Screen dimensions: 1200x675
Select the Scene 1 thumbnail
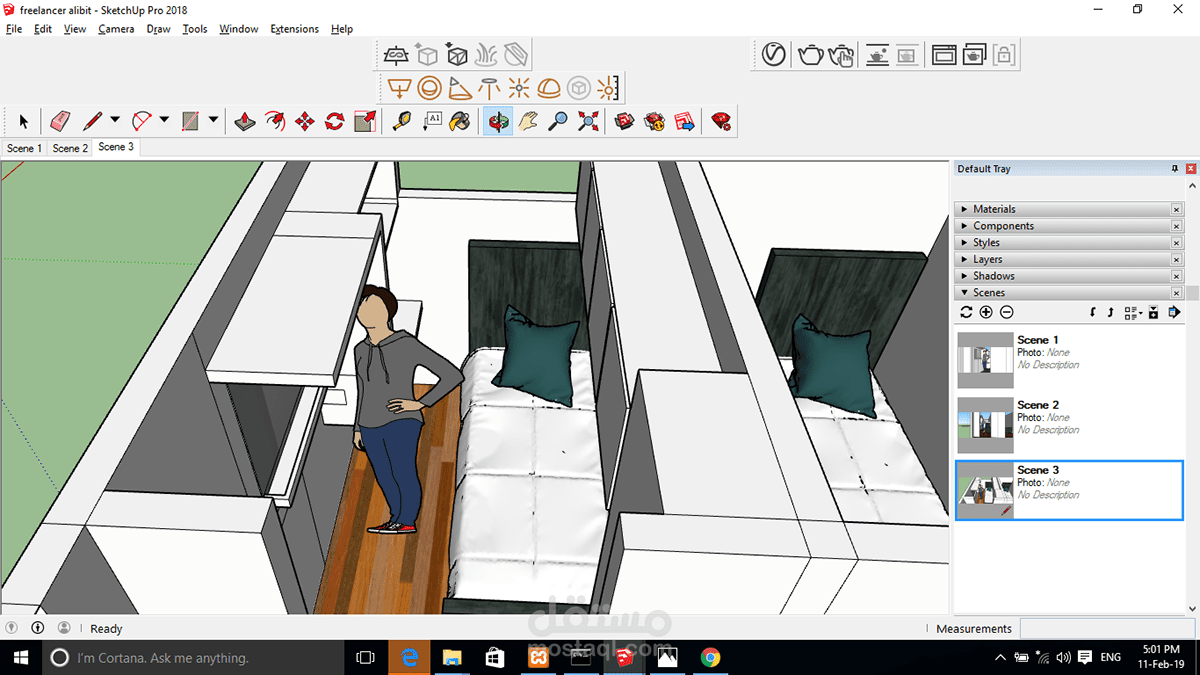tap(985, 360)
